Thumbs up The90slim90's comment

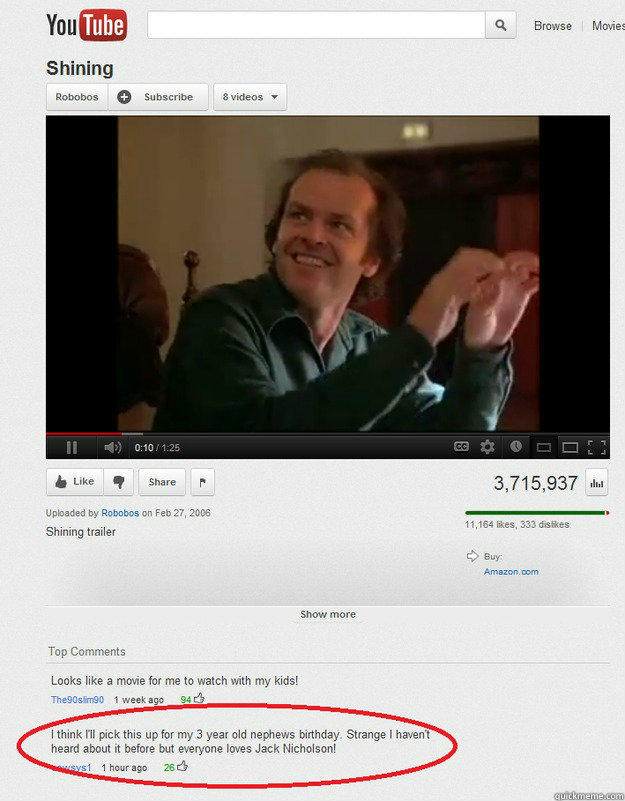coord(199,698)
